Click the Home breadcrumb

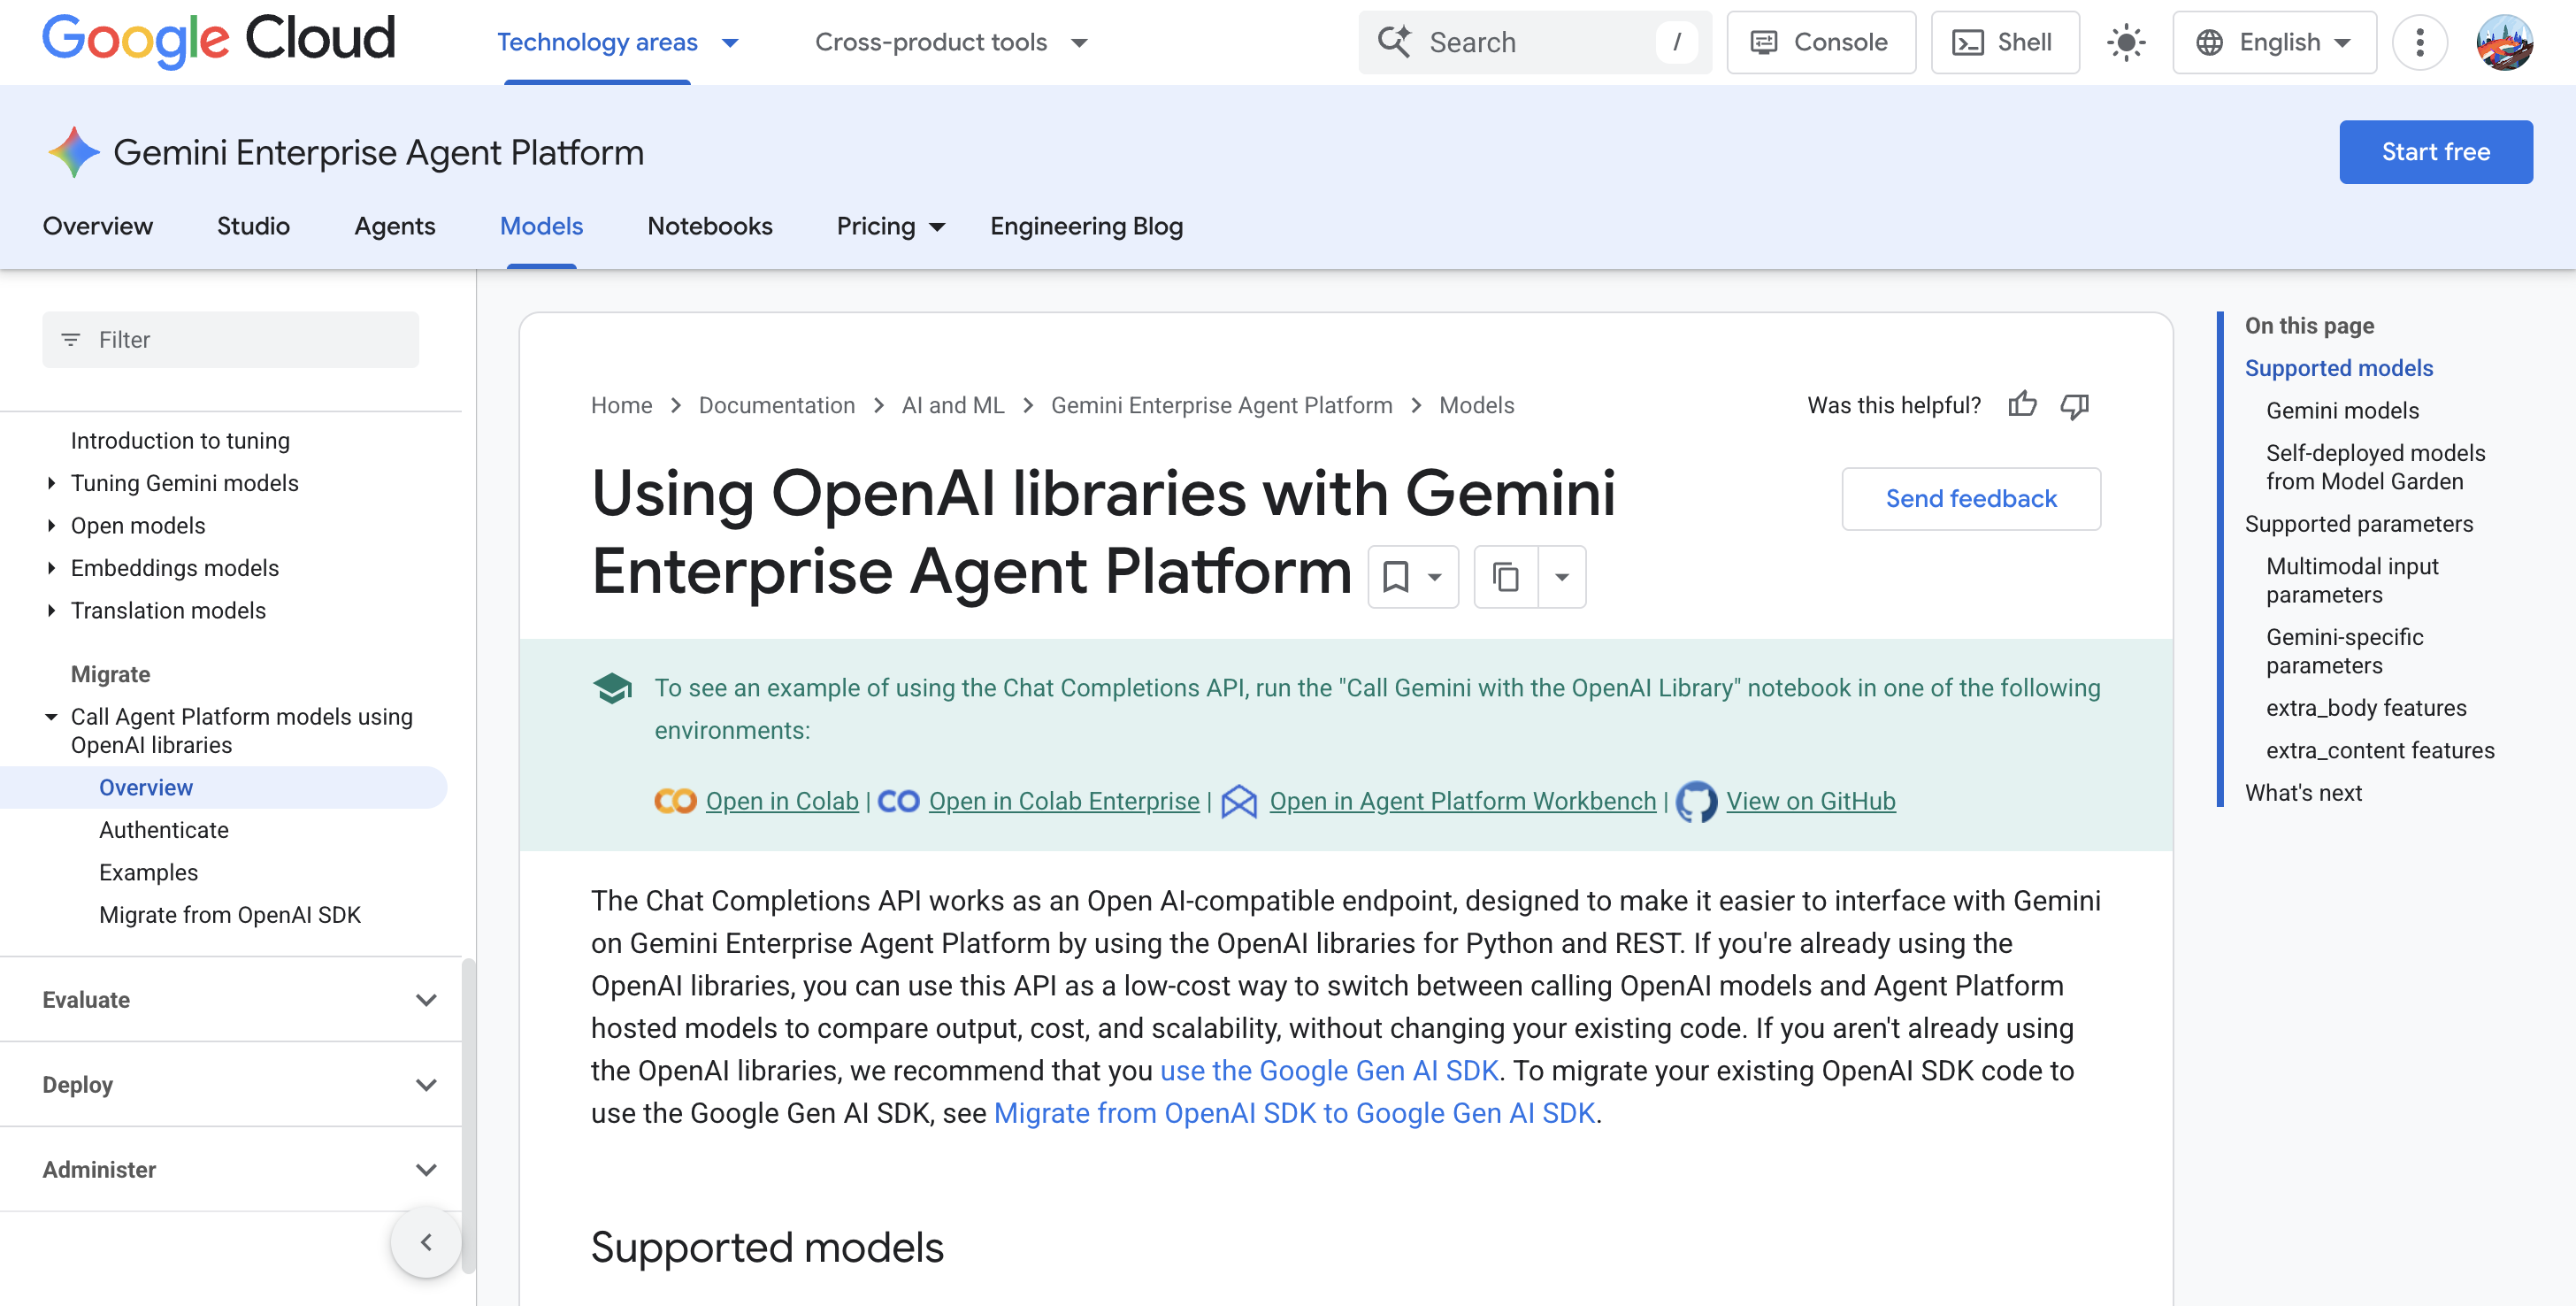tap(621, 405)
